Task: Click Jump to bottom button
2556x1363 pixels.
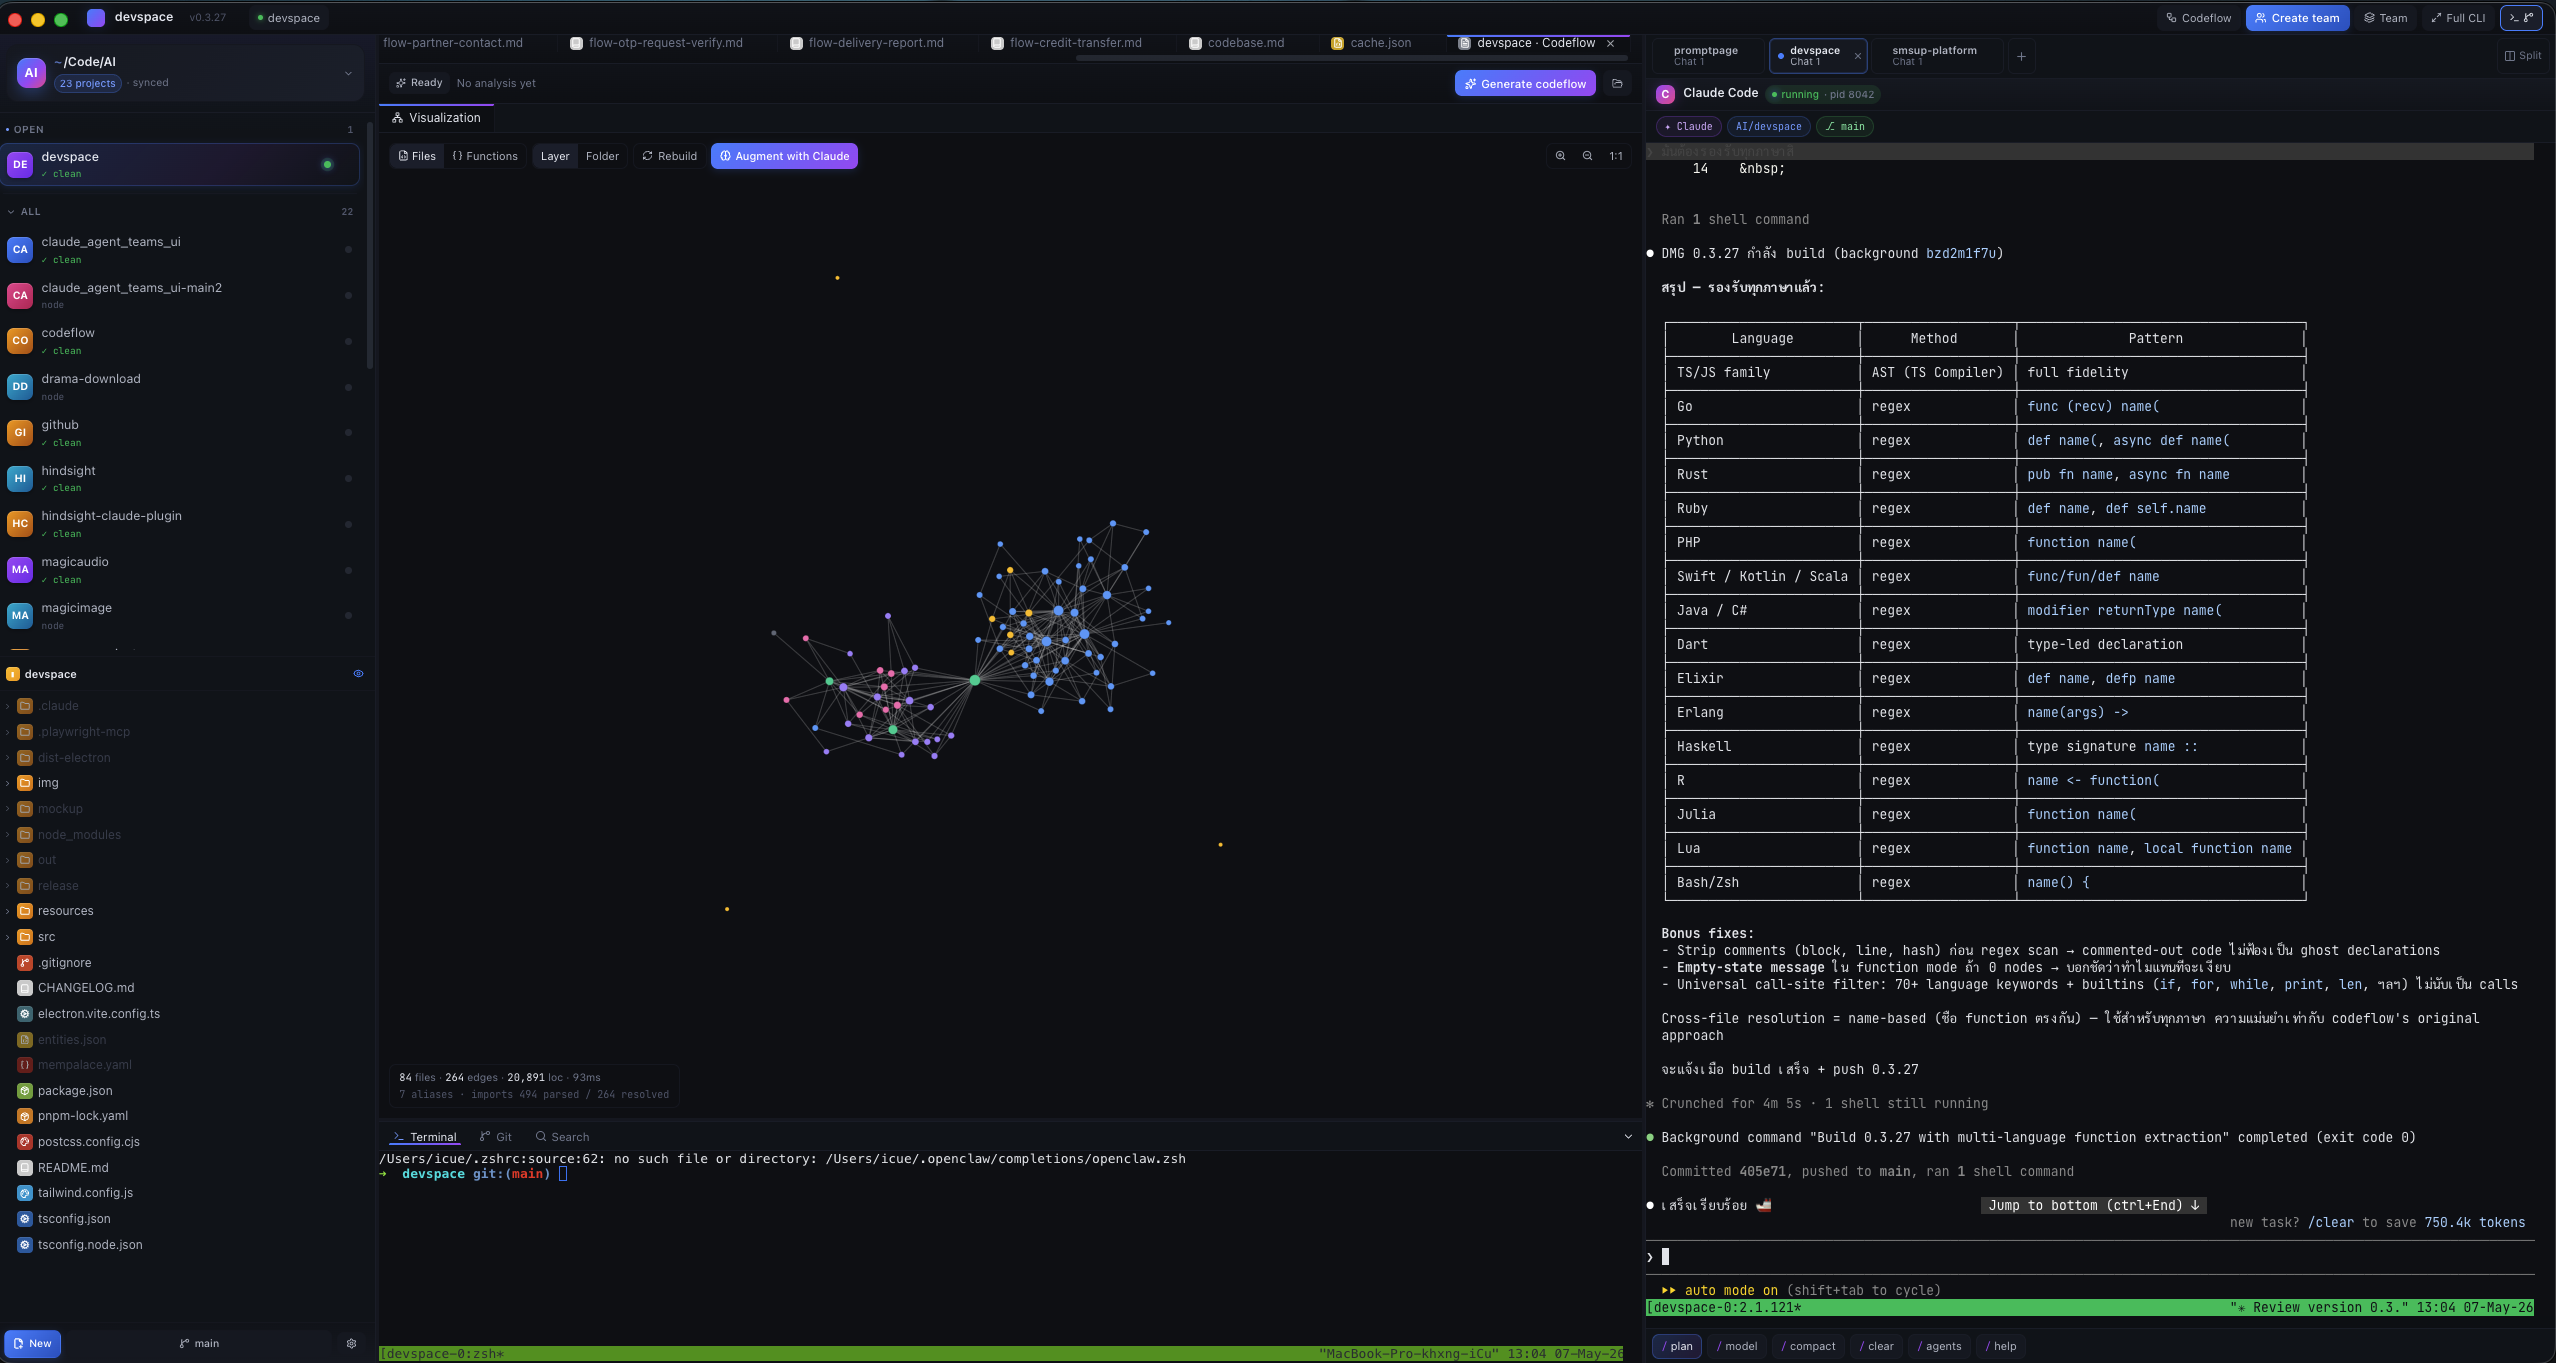Action: (2093, 1206)
